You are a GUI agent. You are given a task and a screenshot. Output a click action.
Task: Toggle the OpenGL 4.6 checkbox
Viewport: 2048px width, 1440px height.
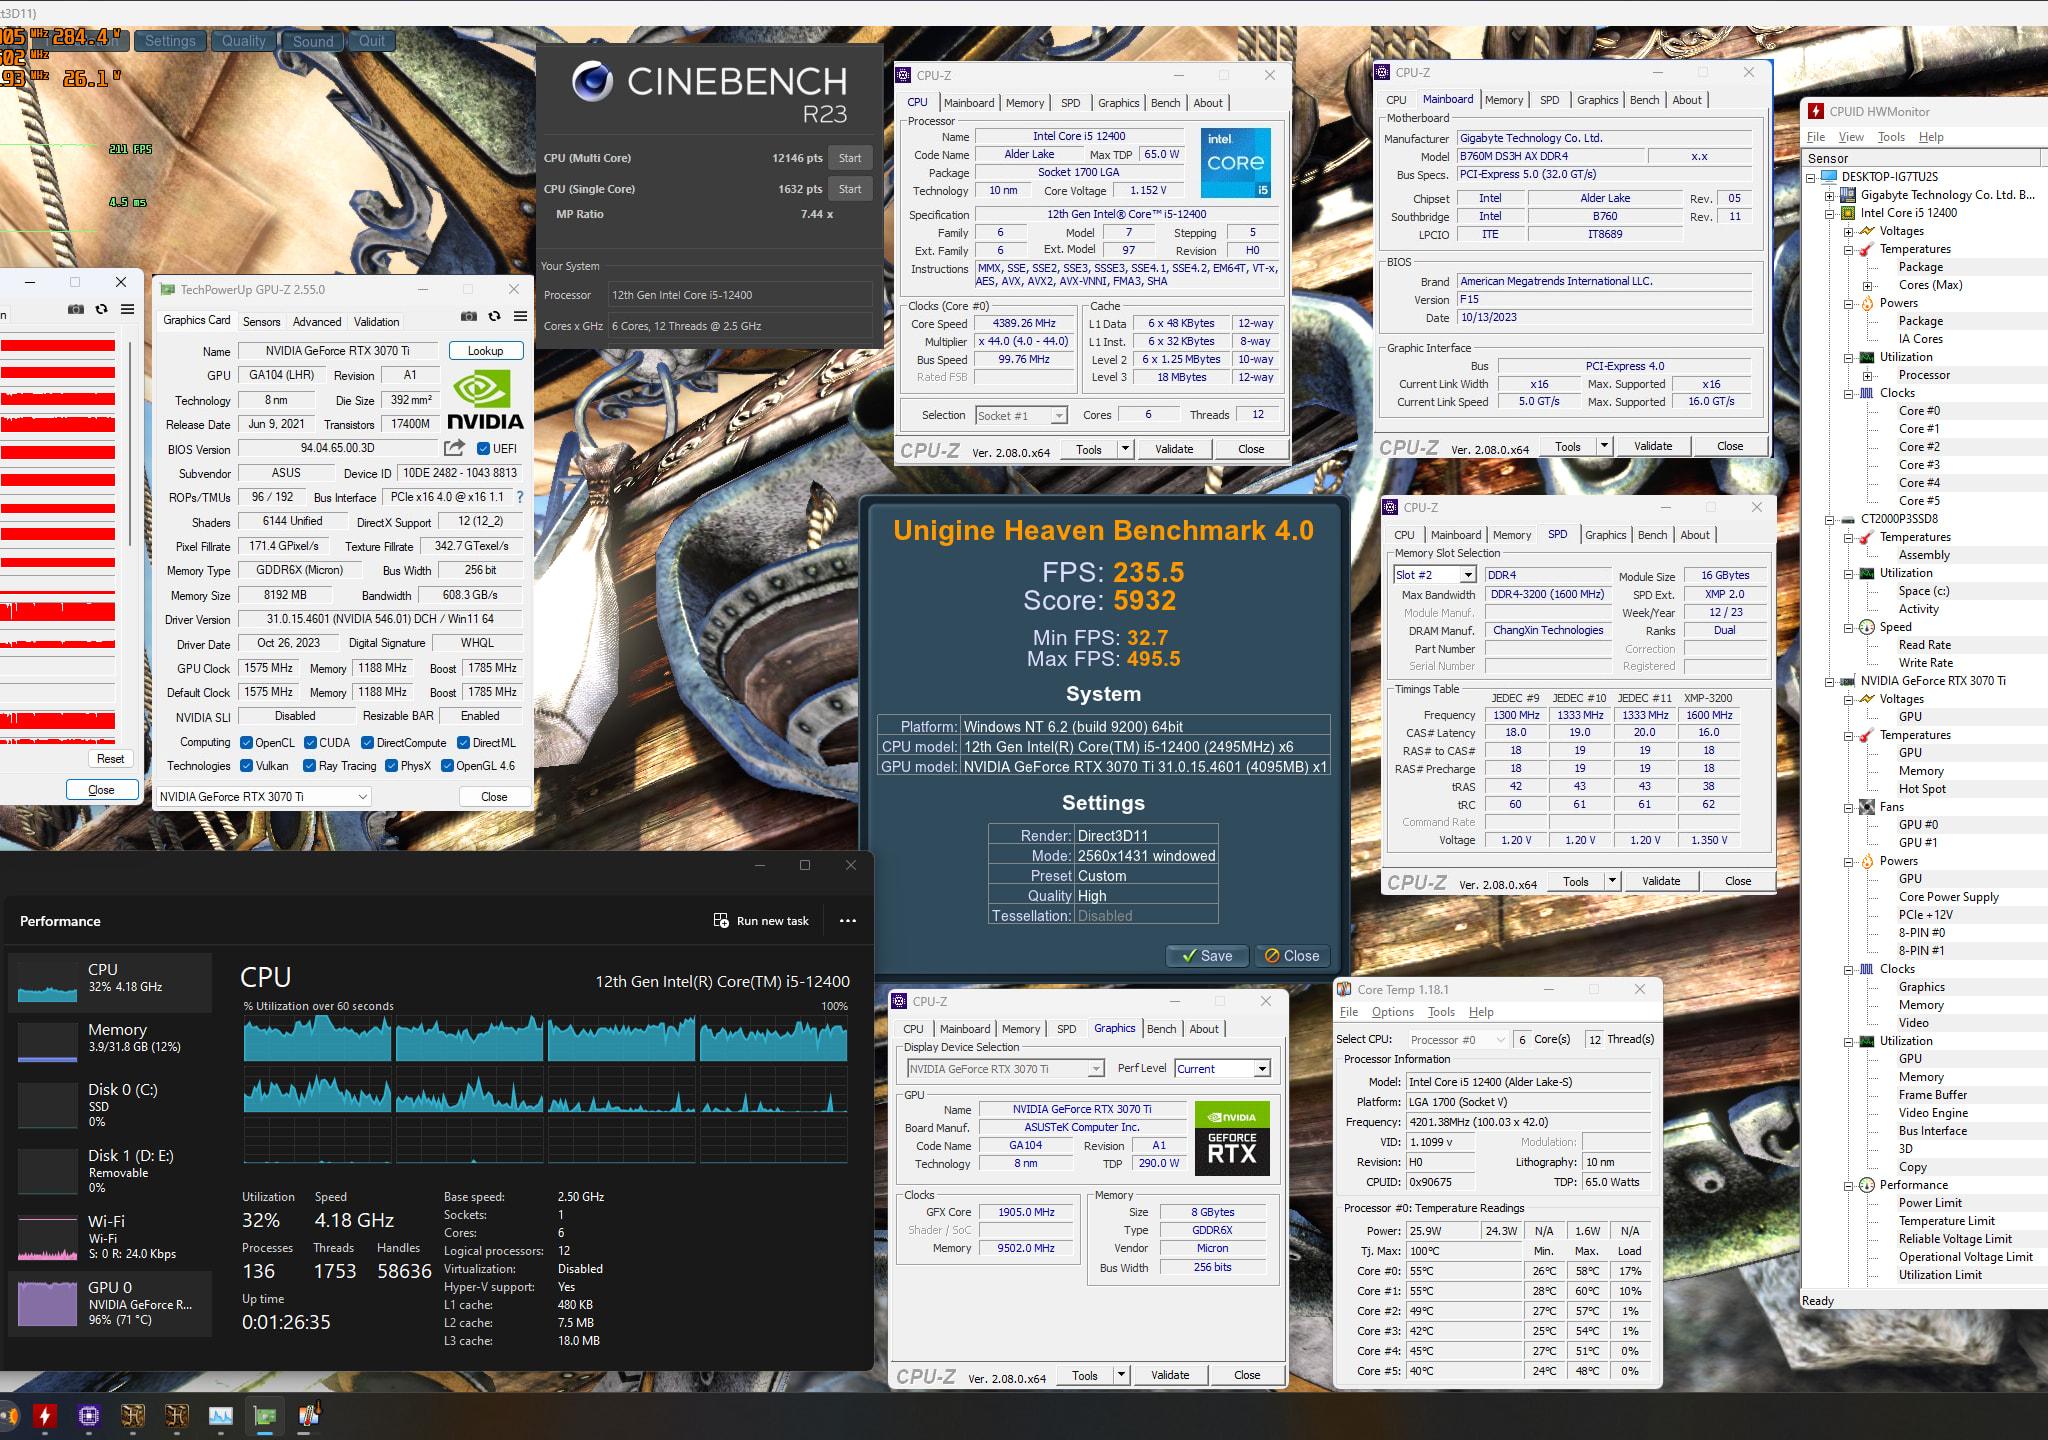coord(447,766)
